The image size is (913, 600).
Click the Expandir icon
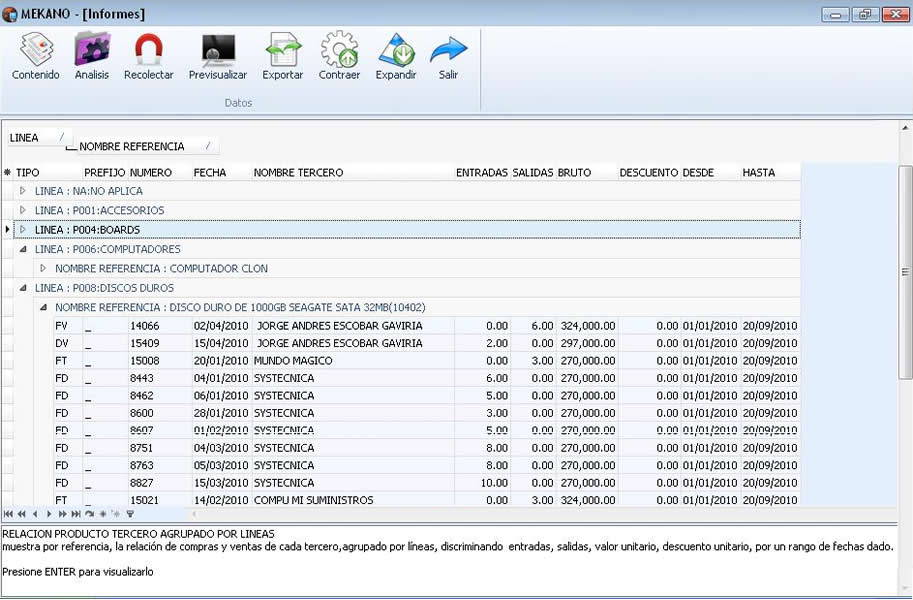tap(396, 57)
